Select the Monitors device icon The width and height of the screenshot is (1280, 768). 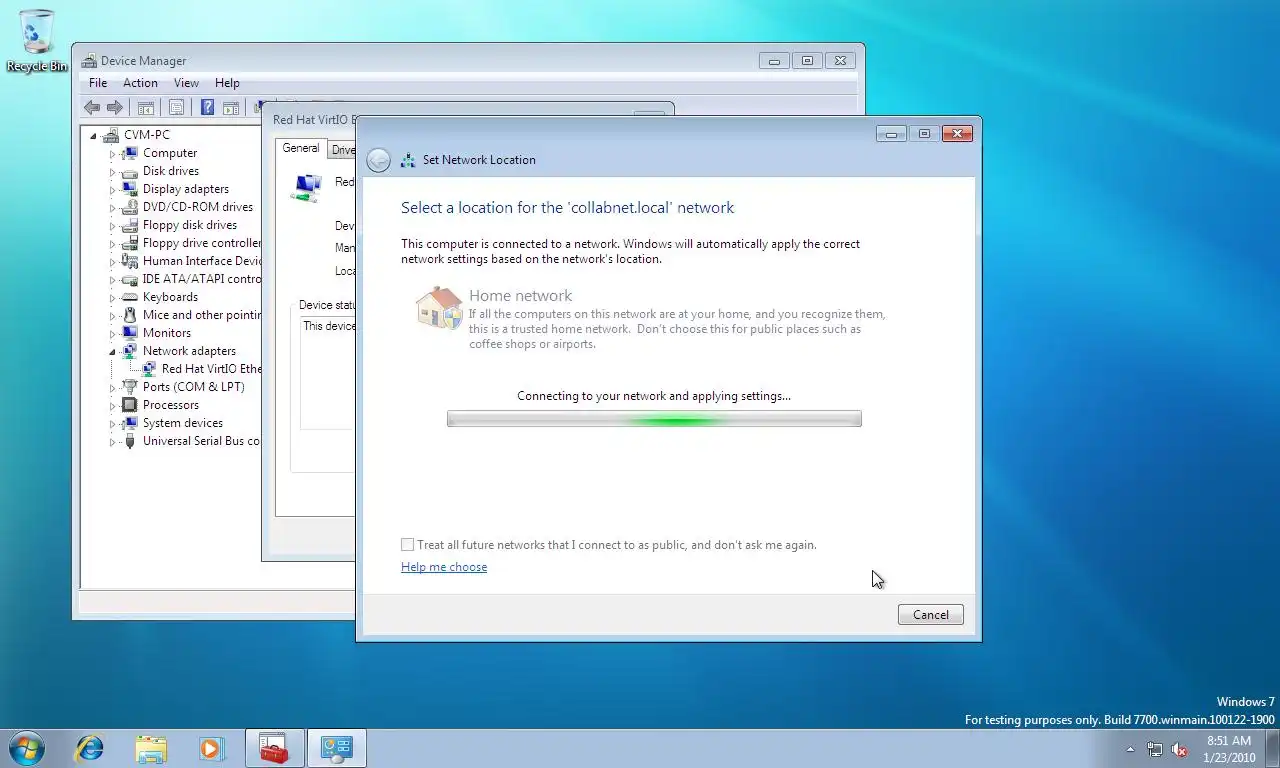click(129, 333)
